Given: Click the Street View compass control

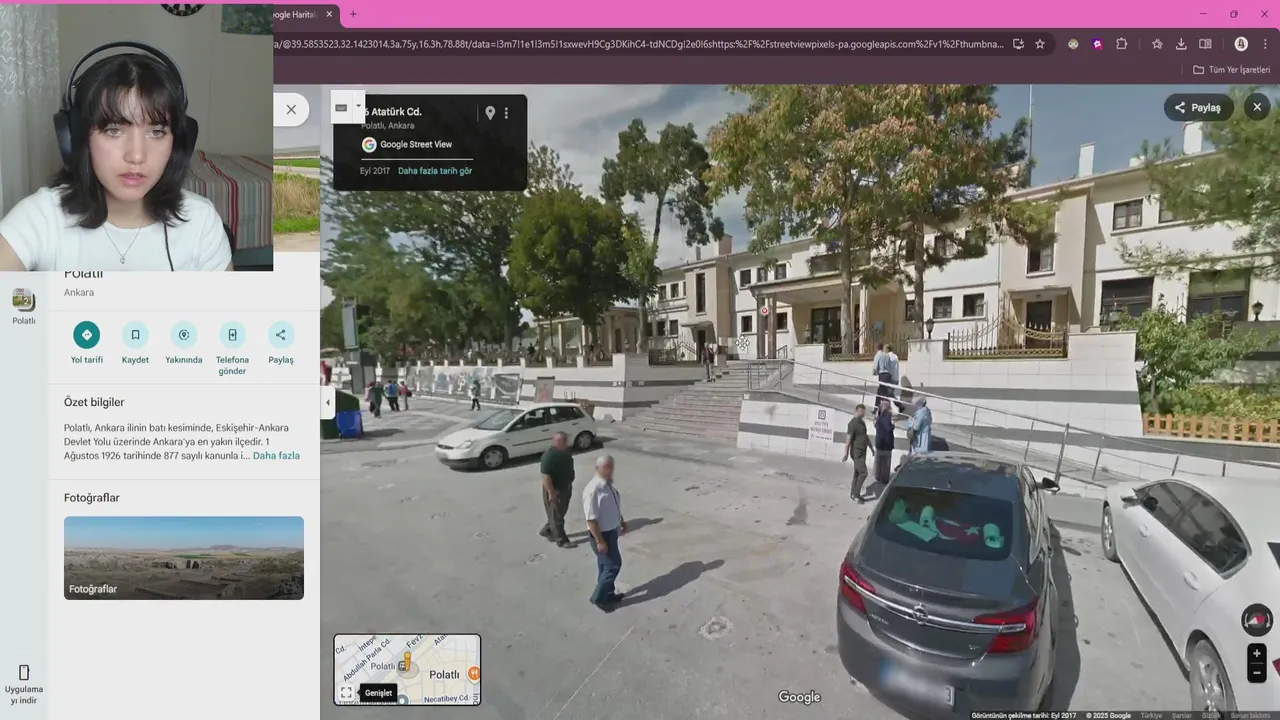Looking at the screenshot, I should coord(1257,620).
